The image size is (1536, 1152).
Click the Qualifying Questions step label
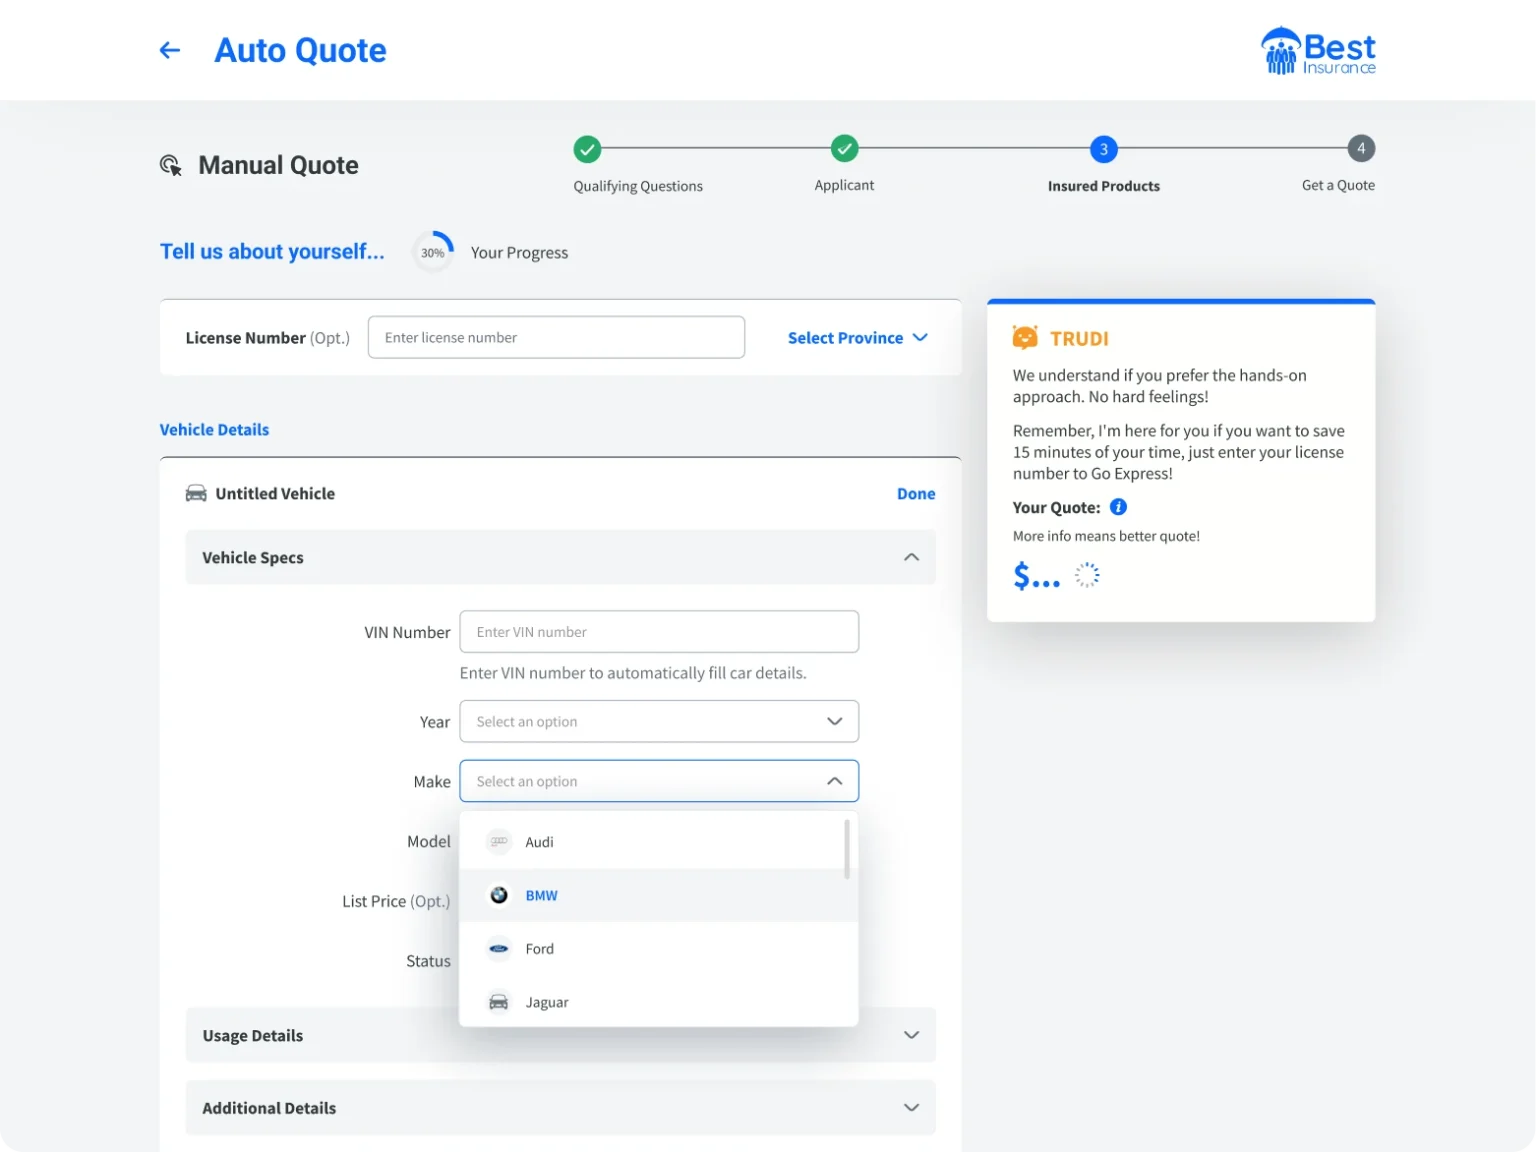click(x=638, y=186)
